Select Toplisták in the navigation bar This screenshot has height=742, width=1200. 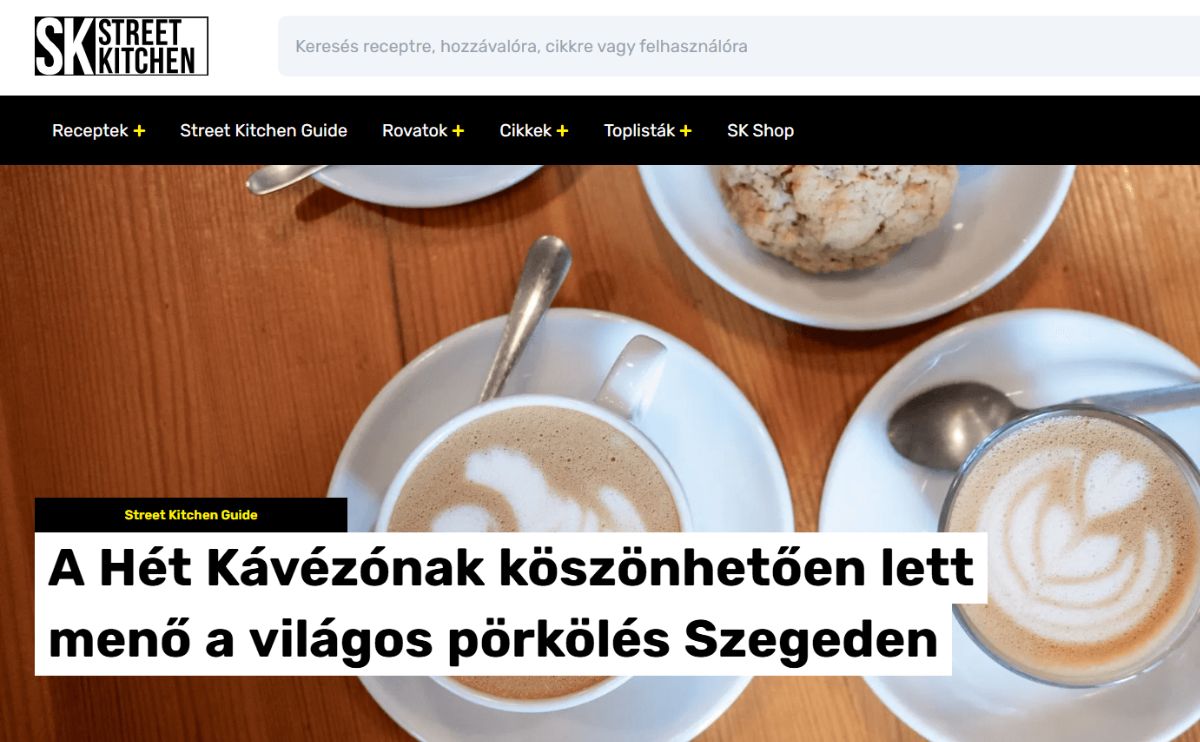640,130
